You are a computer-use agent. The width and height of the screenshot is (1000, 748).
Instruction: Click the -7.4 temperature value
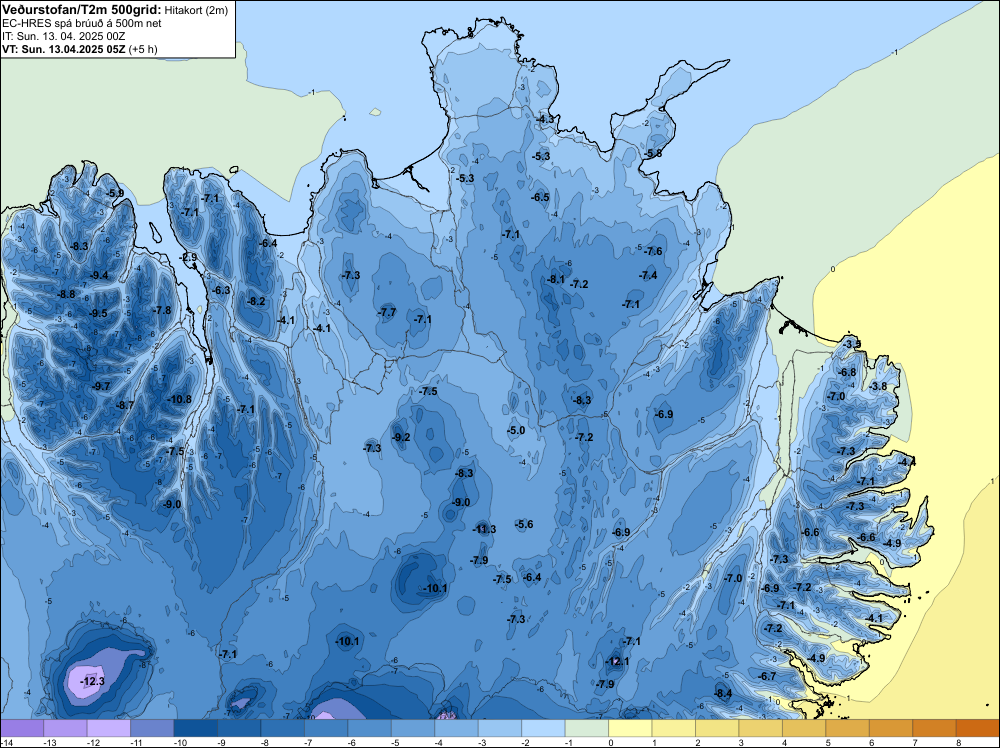click(648, 275)
